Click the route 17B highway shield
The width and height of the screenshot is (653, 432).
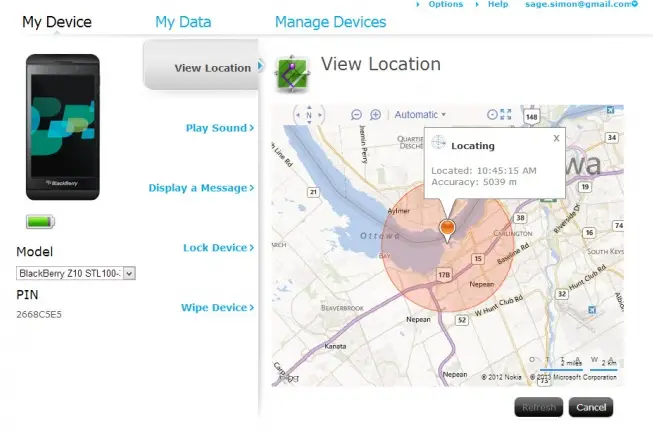point(444,275)
